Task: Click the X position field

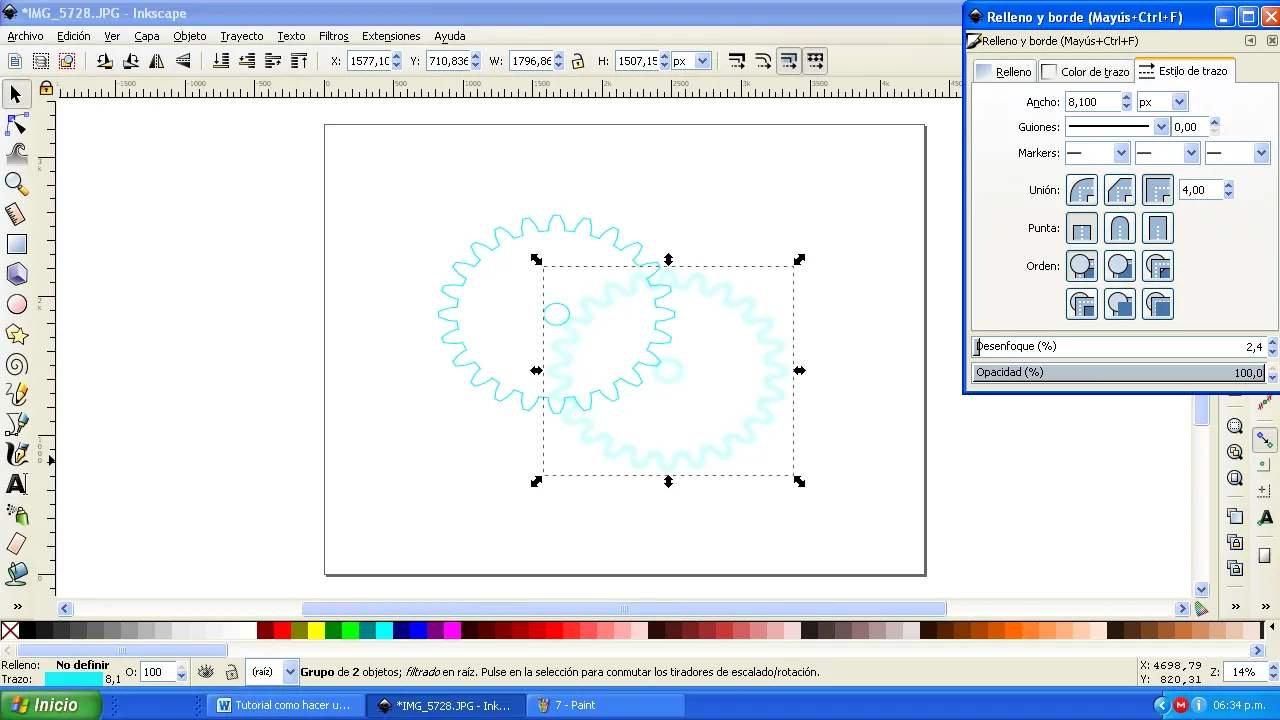Action: tap(368, 61)
